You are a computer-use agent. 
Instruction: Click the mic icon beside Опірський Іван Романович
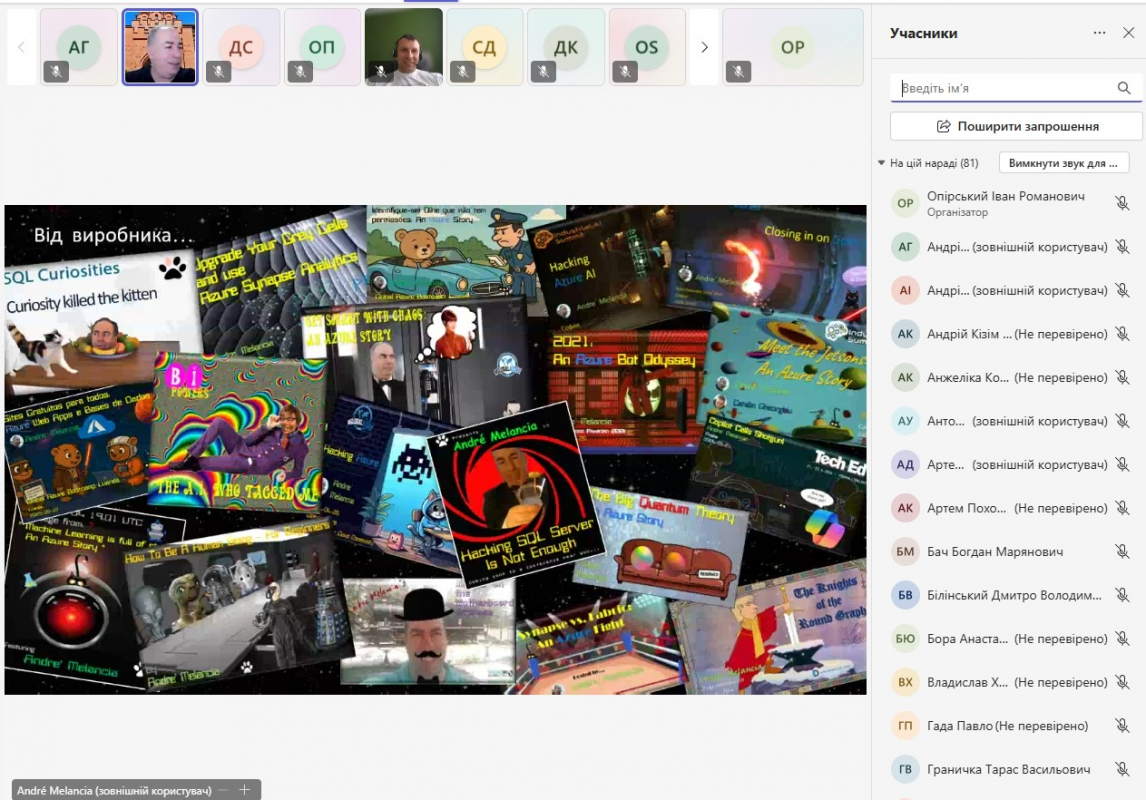click(x=1122, y=203)
